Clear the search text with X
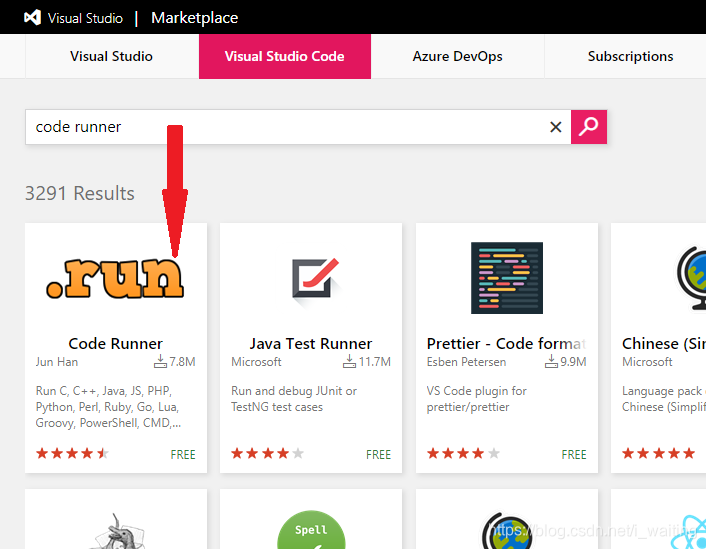 click(556, 127)
